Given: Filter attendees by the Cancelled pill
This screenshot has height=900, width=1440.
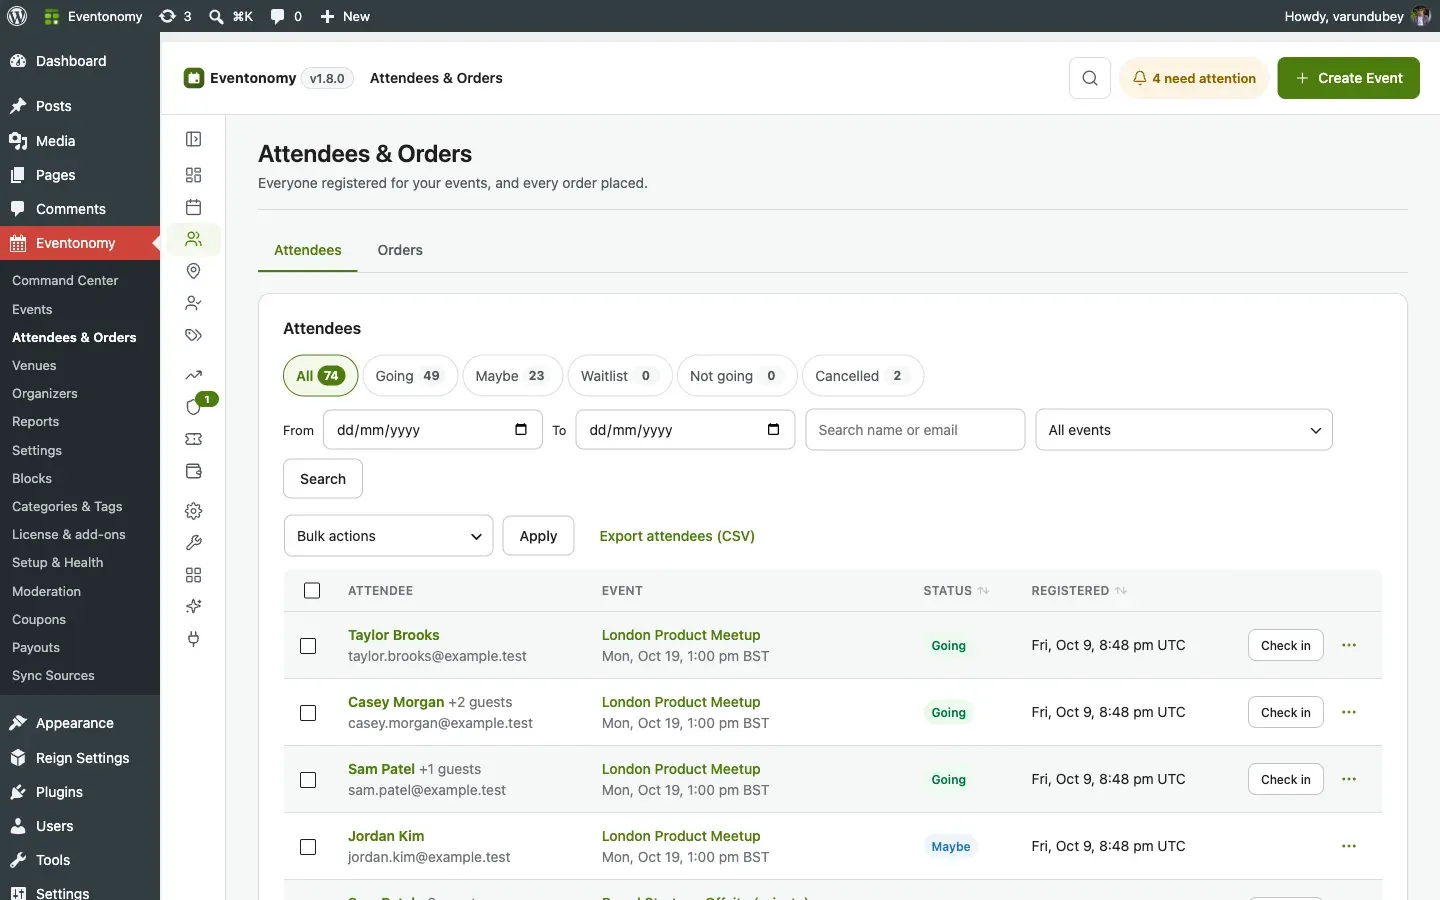Looking at the screenshot, I should tap(863, 376).
